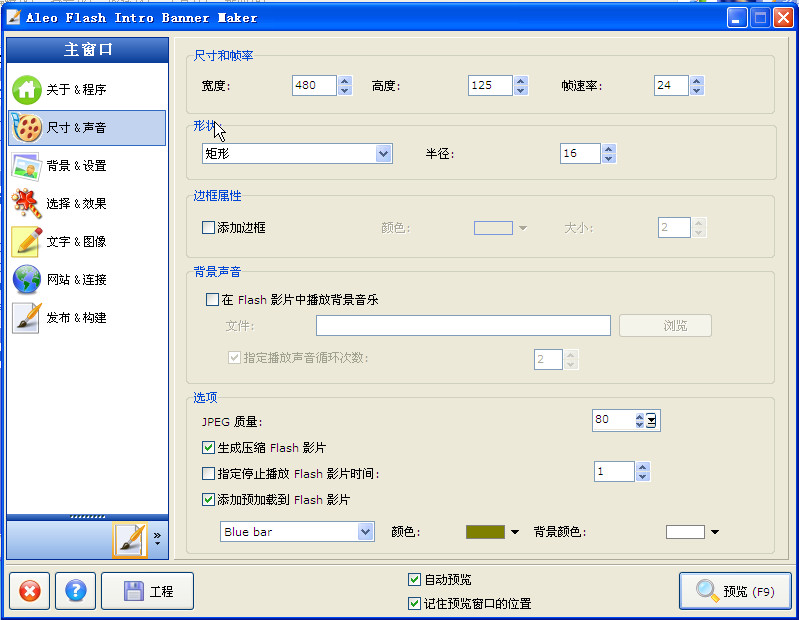Click sidebar splitter grip dots
The image size is (799, 620).
(88, 517)
